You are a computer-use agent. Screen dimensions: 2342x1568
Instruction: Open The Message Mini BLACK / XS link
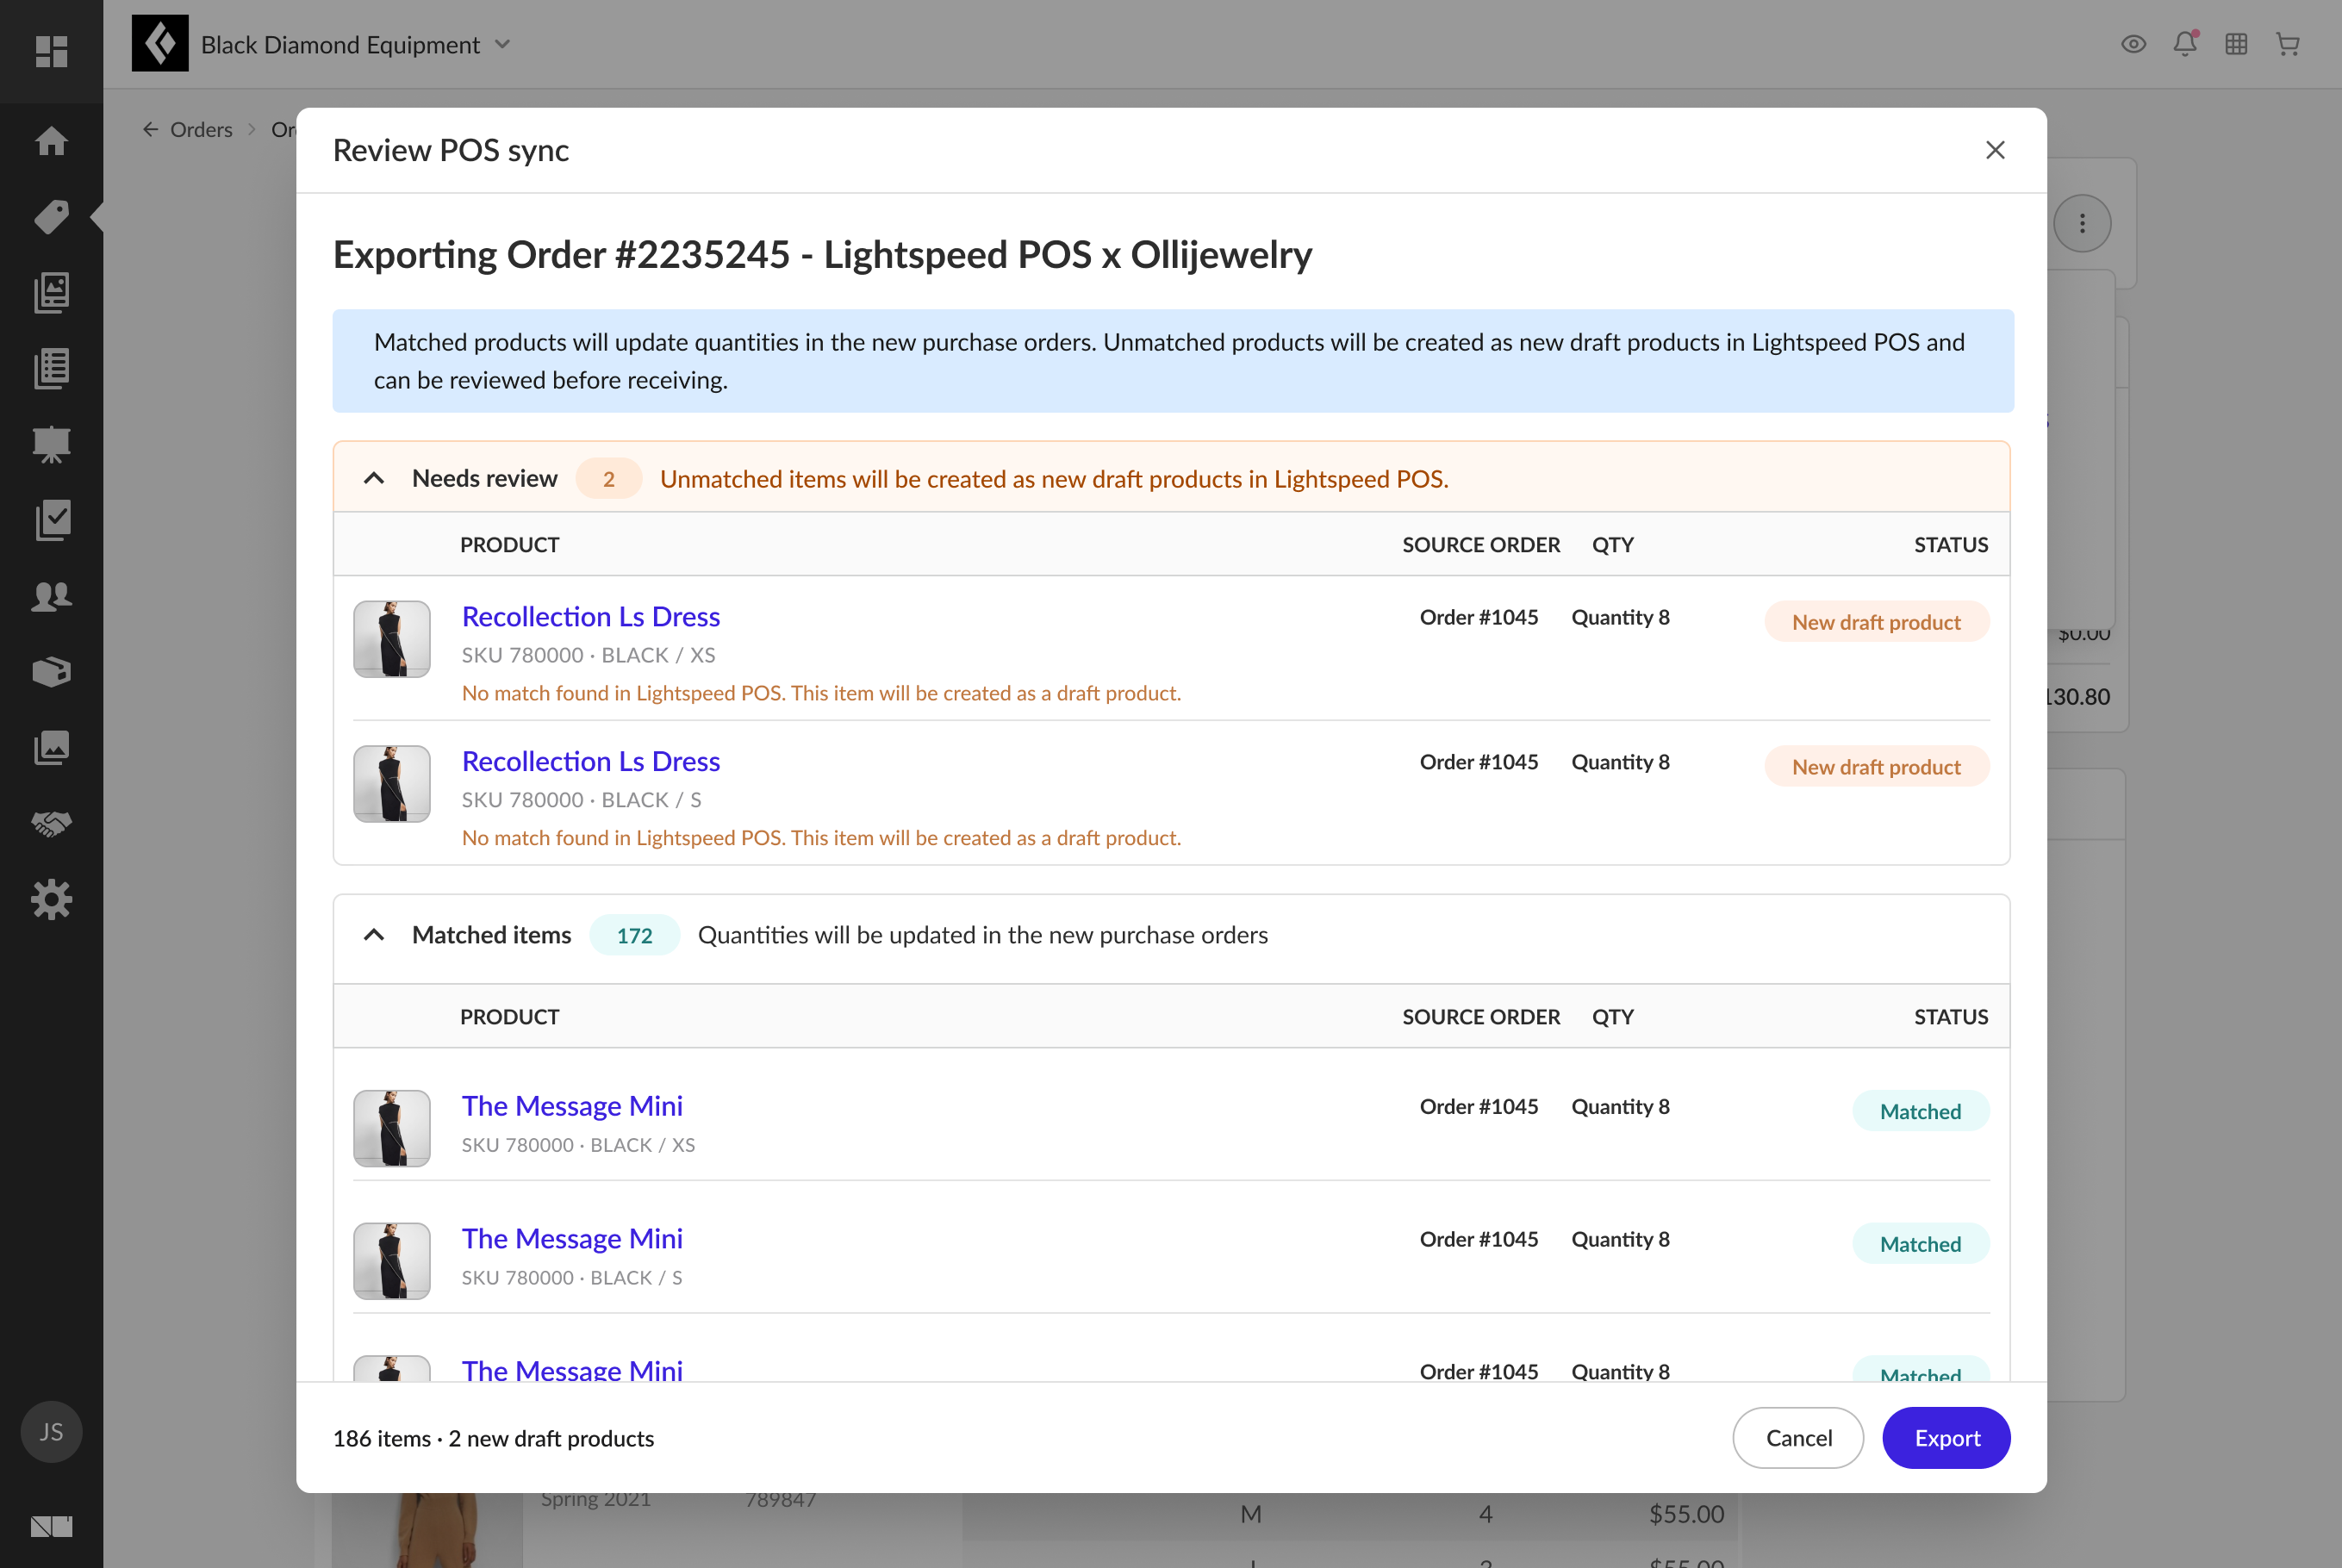tap(572, 1105)
